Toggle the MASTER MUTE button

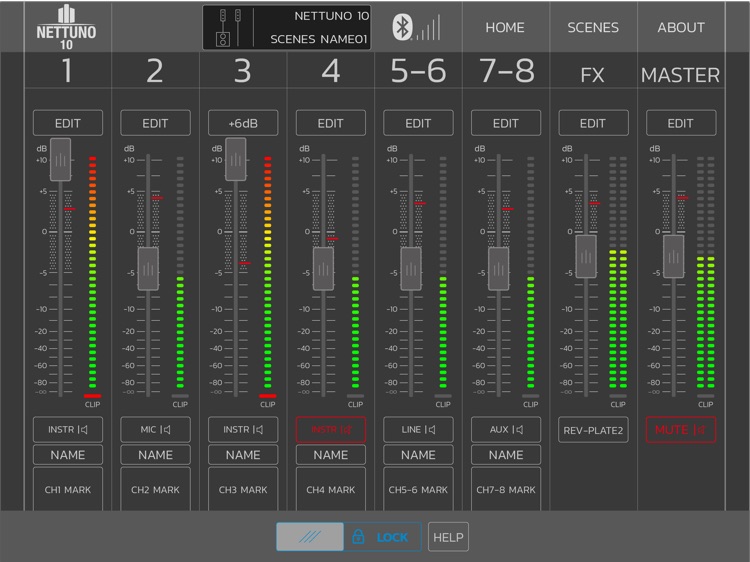(681, 430)
